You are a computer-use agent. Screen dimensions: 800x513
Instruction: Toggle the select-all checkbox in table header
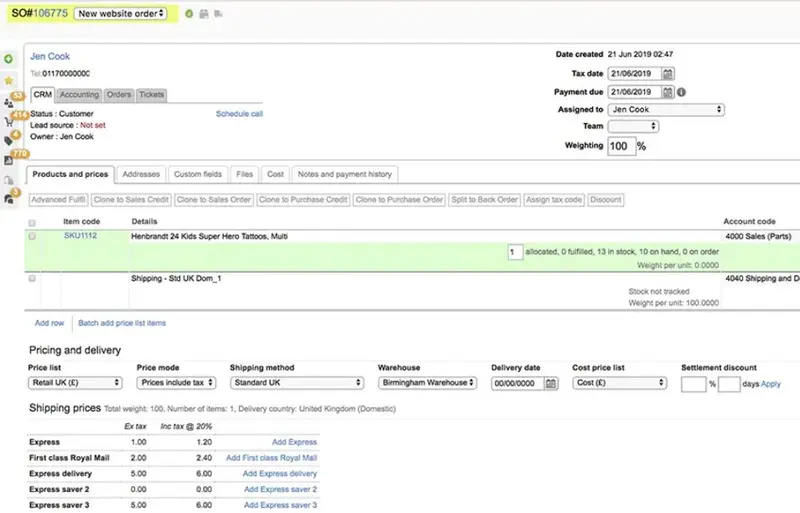33,222
